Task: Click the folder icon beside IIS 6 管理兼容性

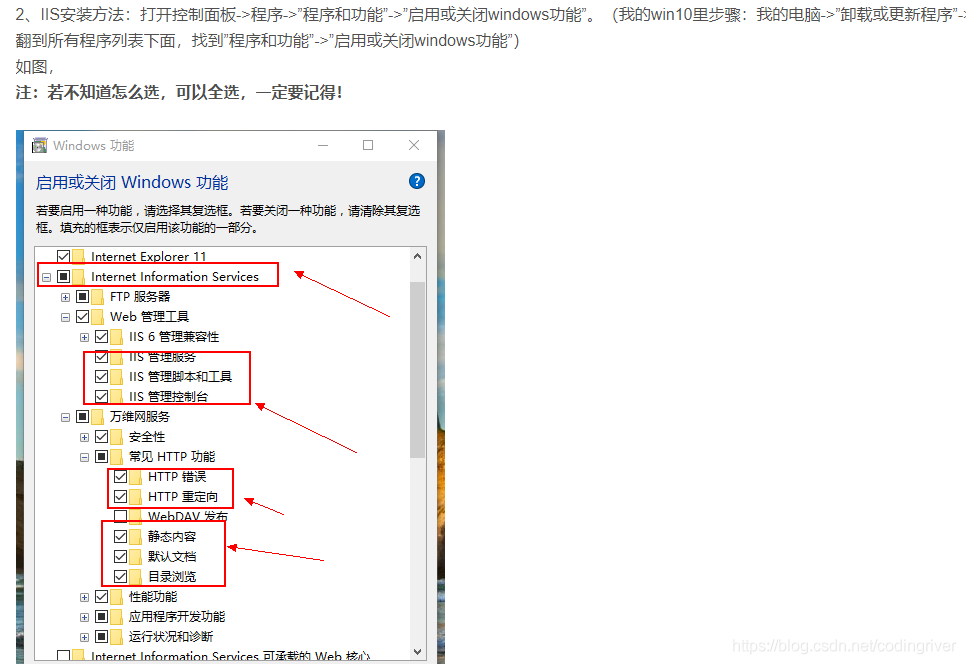Action: [x=118, y=336]
